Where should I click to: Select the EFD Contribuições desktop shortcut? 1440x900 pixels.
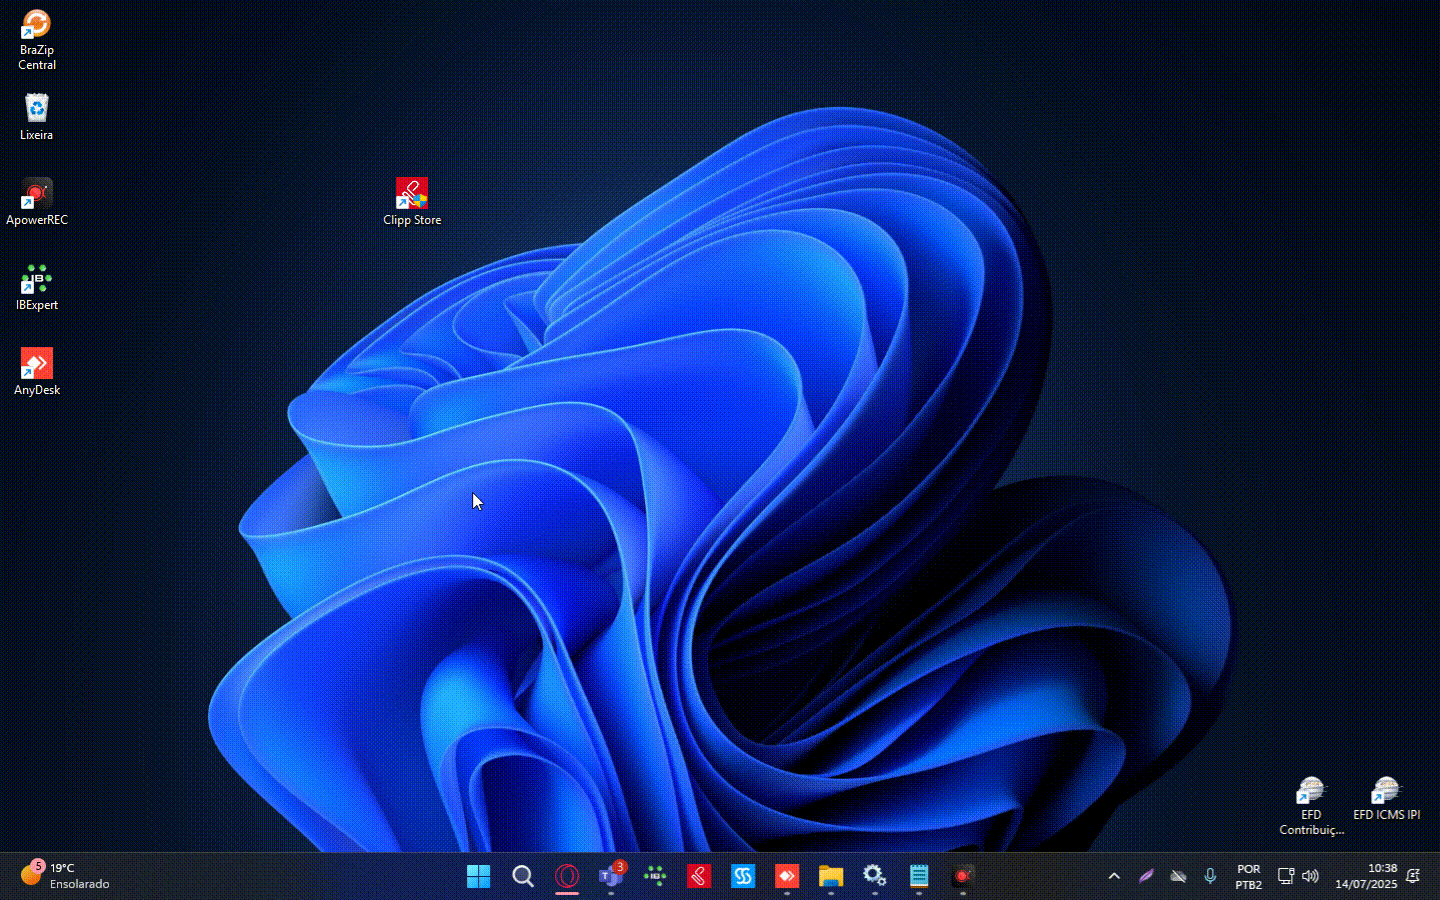(1310, 792)
